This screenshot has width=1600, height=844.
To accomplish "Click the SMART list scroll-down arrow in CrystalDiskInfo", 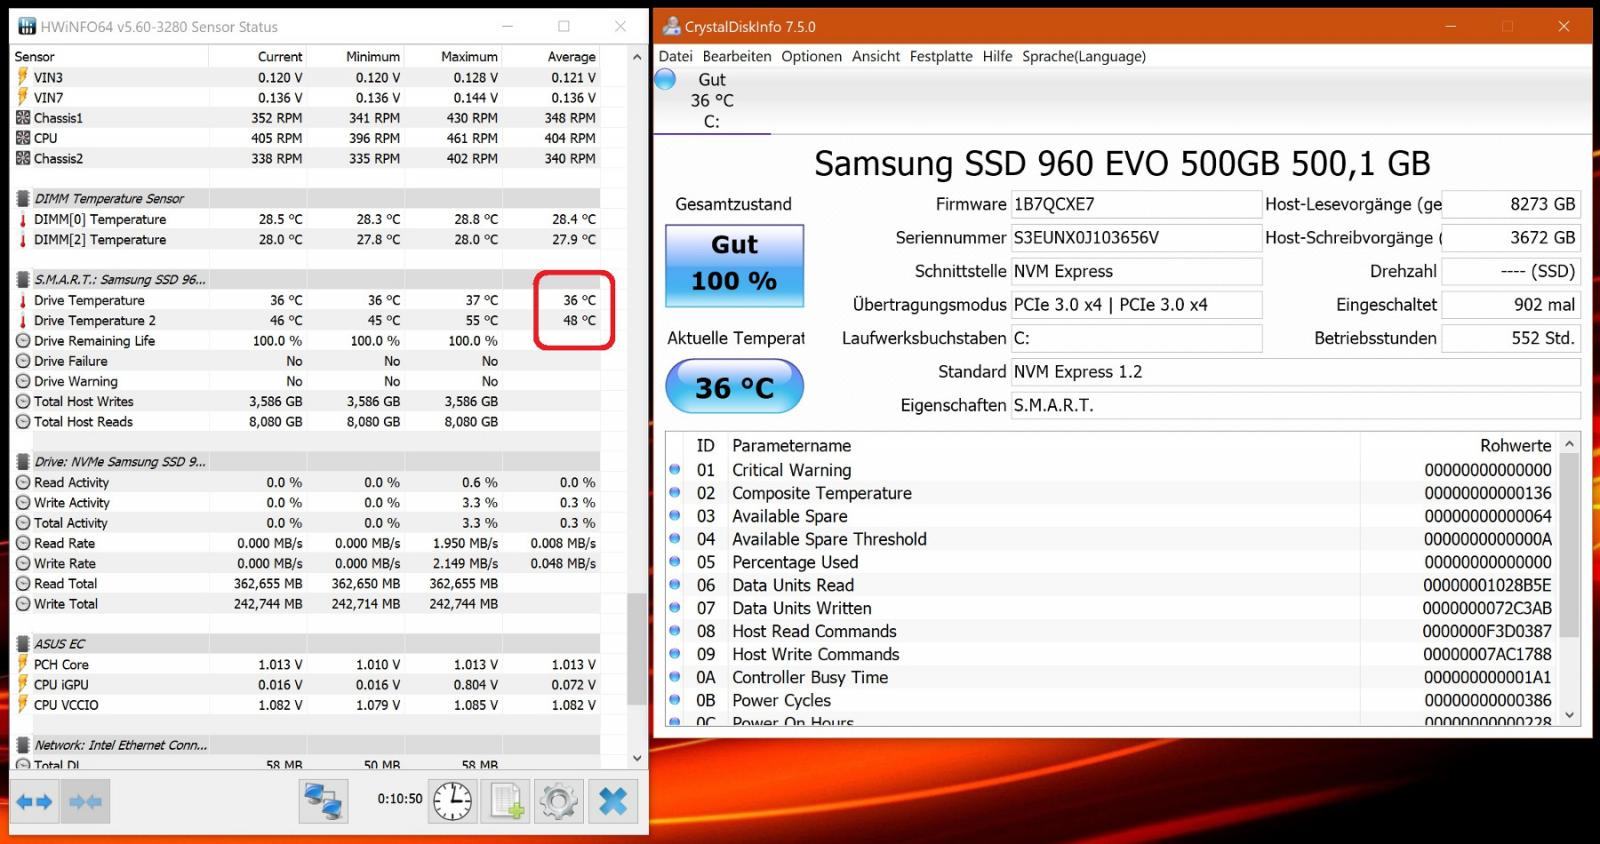I will 1569,714.
